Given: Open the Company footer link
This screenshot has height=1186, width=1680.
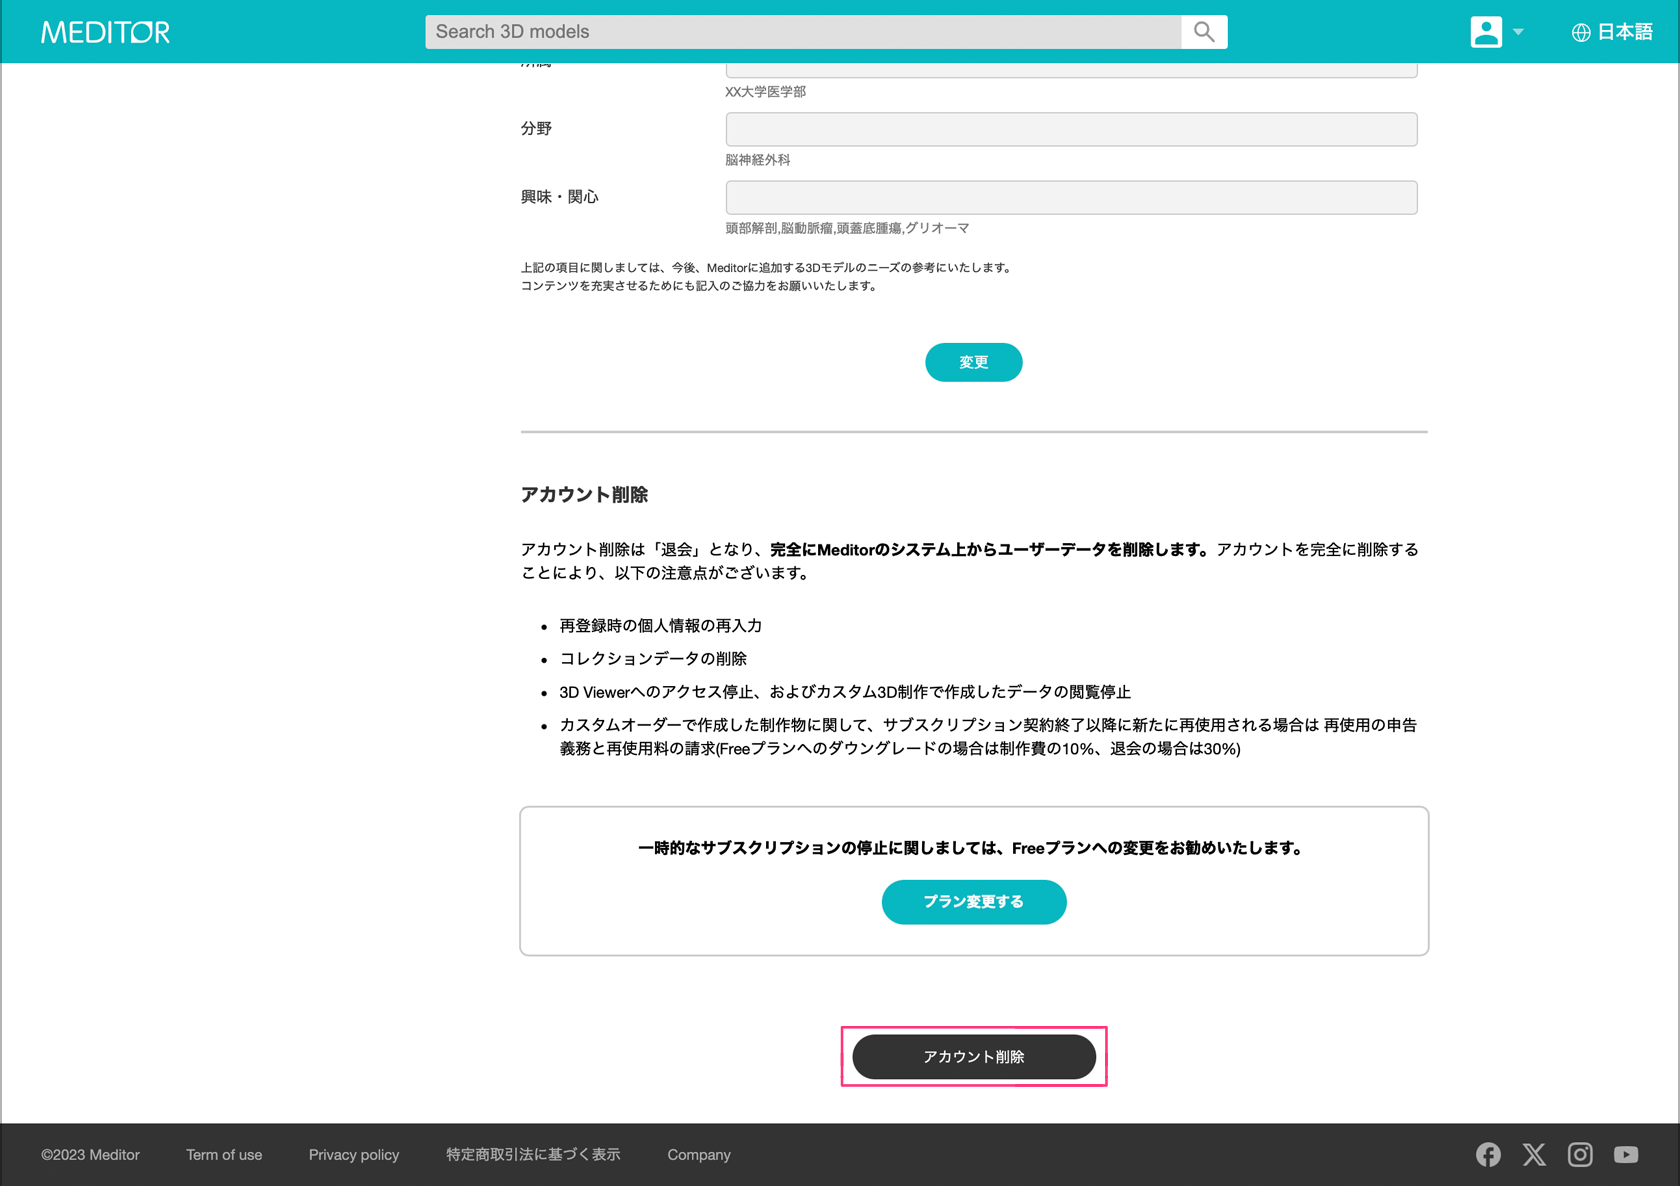Looking at the screenshot, I should [699, 1154].
